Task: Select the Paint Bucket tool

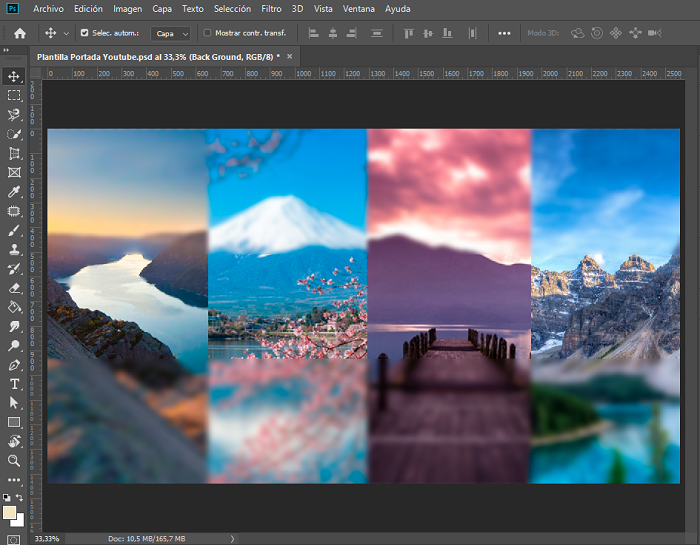Action: [14, 307]
